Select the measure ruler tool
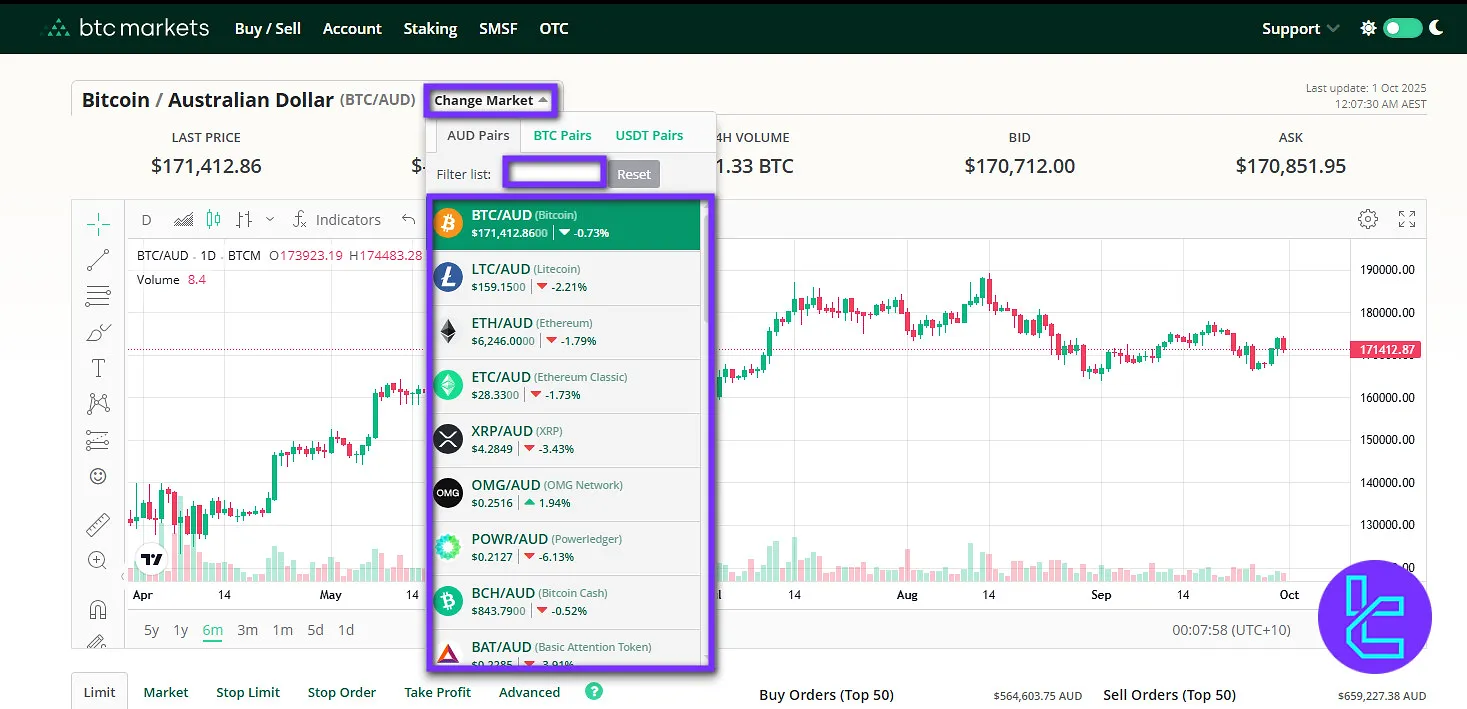The image size is (1467, 709). click(97, 523)
